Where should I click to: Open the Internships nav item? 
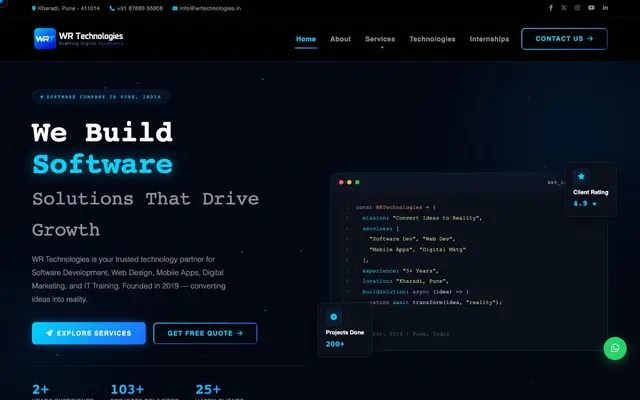489,39
